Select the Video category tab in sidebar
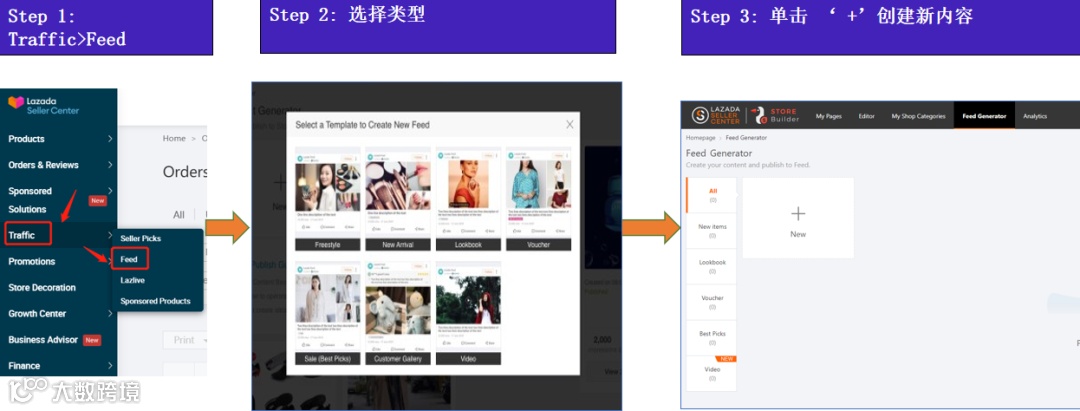The width and height of the screenshot is (1080, 411). [x=712, y=374]
